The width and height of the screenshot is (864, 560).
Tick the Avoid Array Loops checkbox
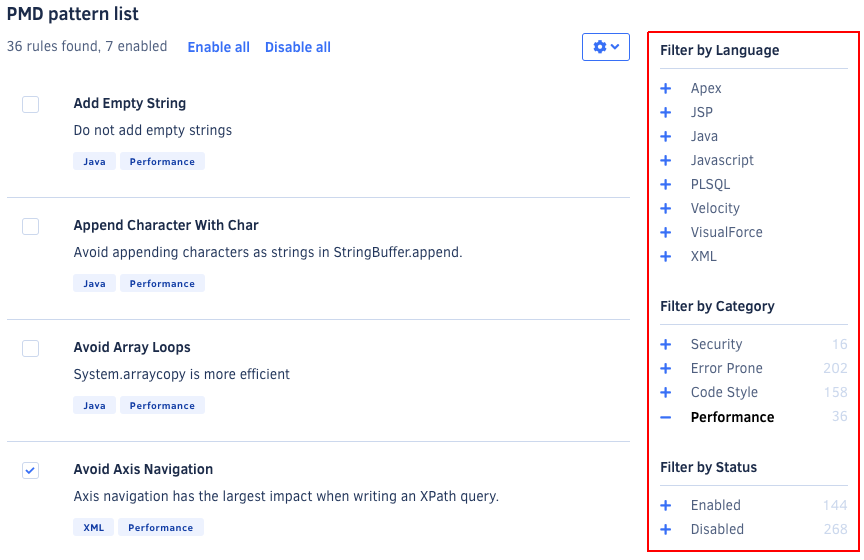(x=31, y=348)
